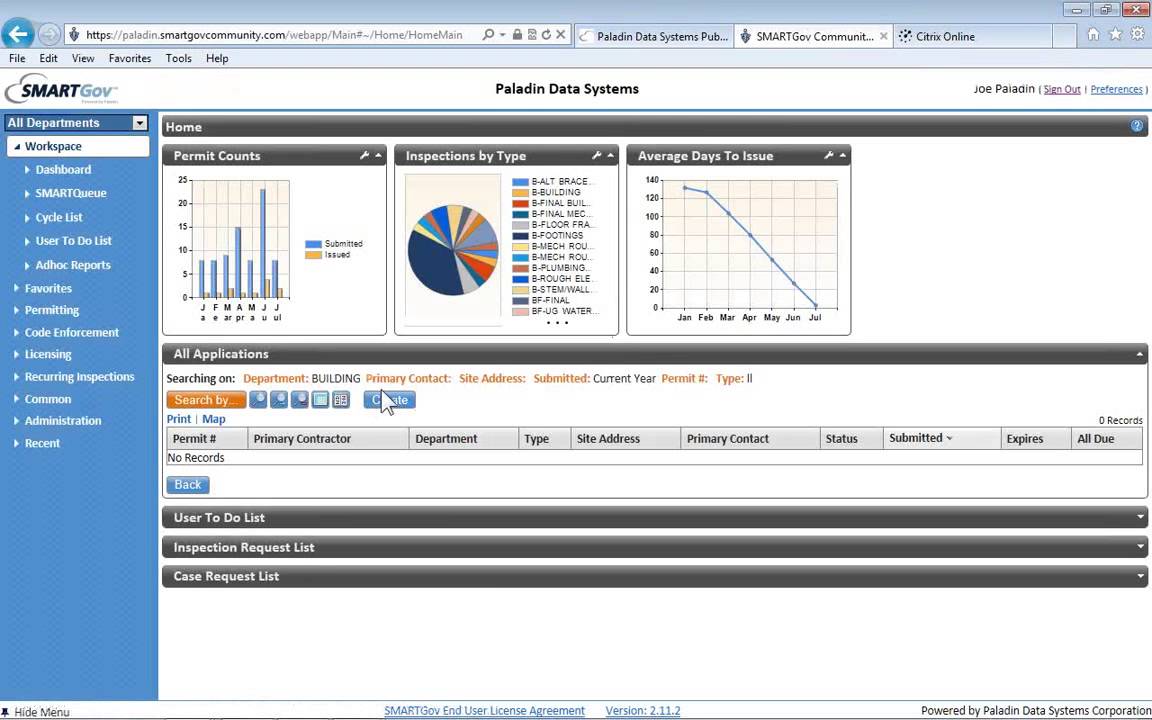Click the Issued legend color swatch
The height and width of the screenshot is (720, 1152).
pyautogui.click(x=314, y=255)
